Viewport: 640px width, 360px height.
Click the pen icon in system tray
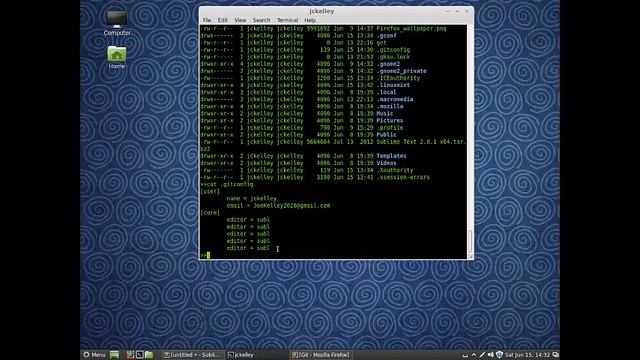tap(482, 355)
